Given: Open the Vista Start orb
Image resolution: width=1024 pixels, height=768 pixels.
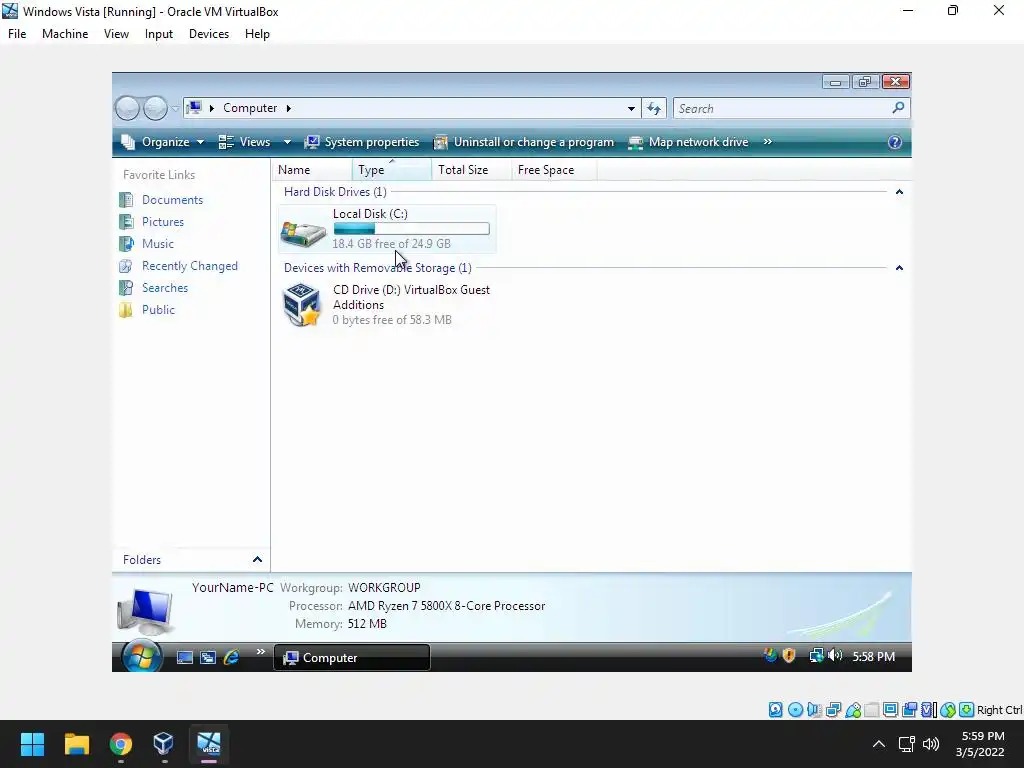Looking at the screenshot, I should click(x=142, y=656).
